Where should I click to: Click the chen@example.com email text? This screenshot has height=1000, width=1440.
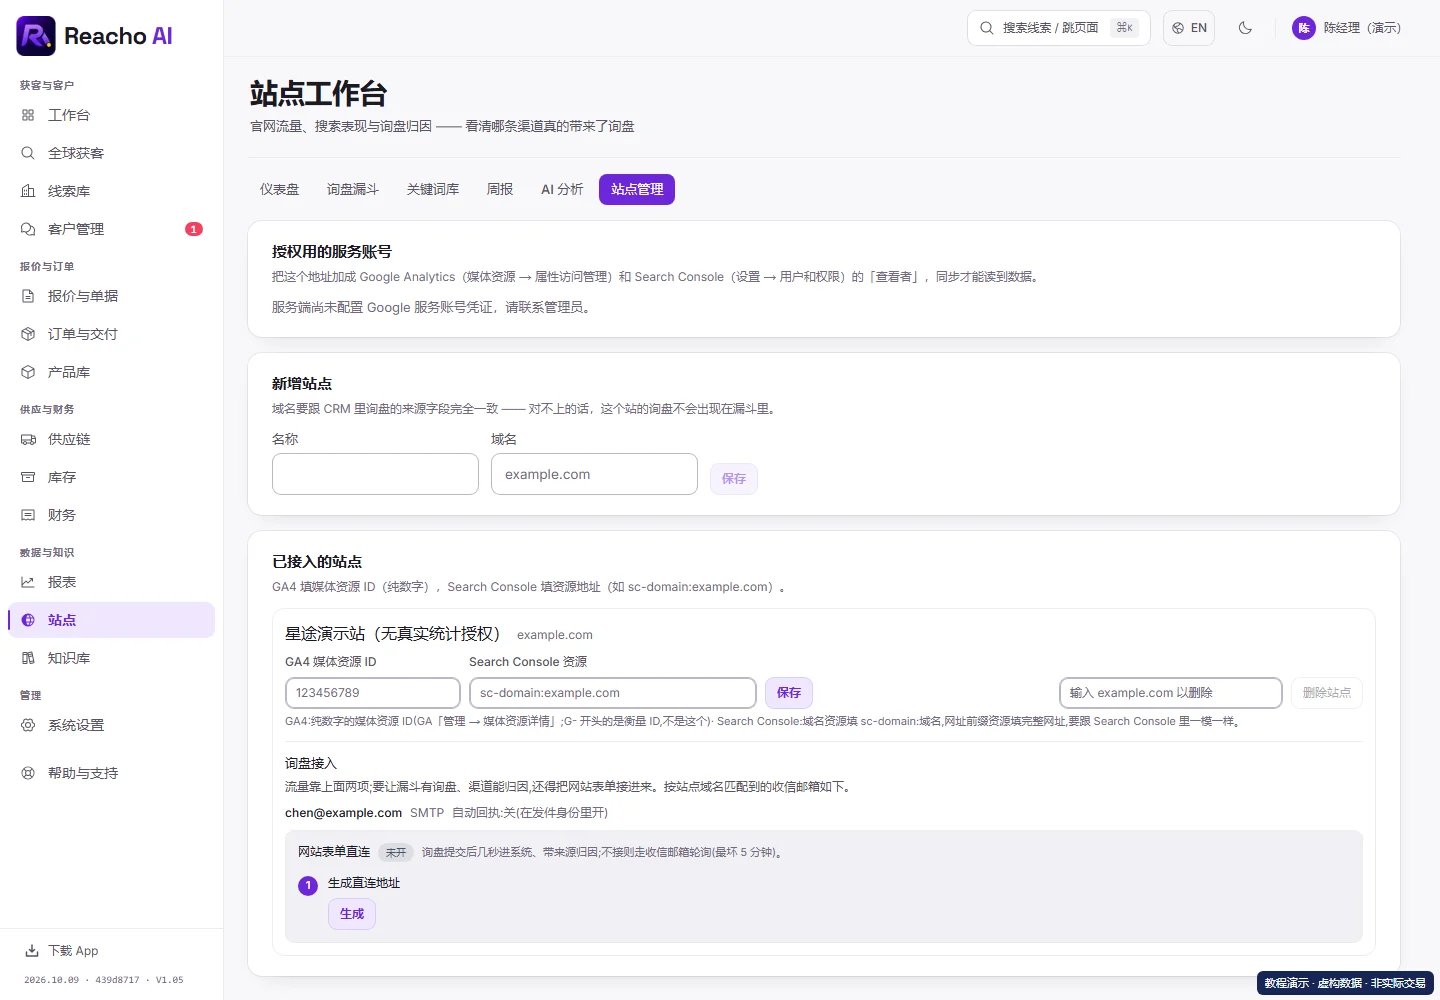343,813
